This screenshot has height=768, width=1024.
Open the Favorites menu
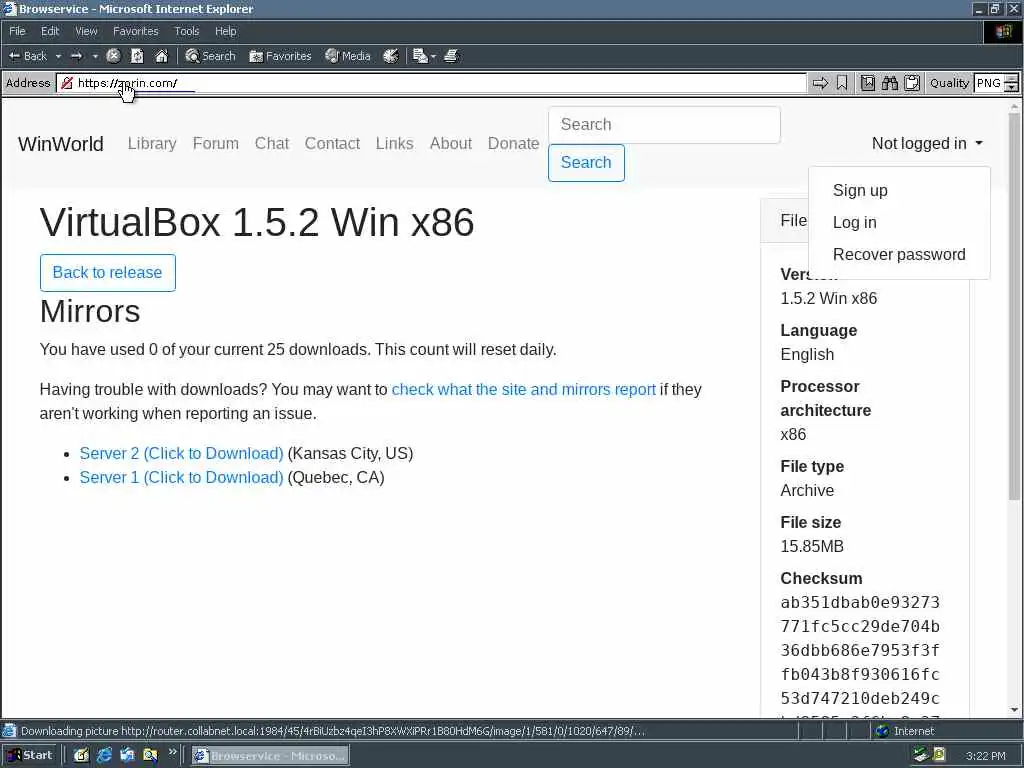(135, 31)
